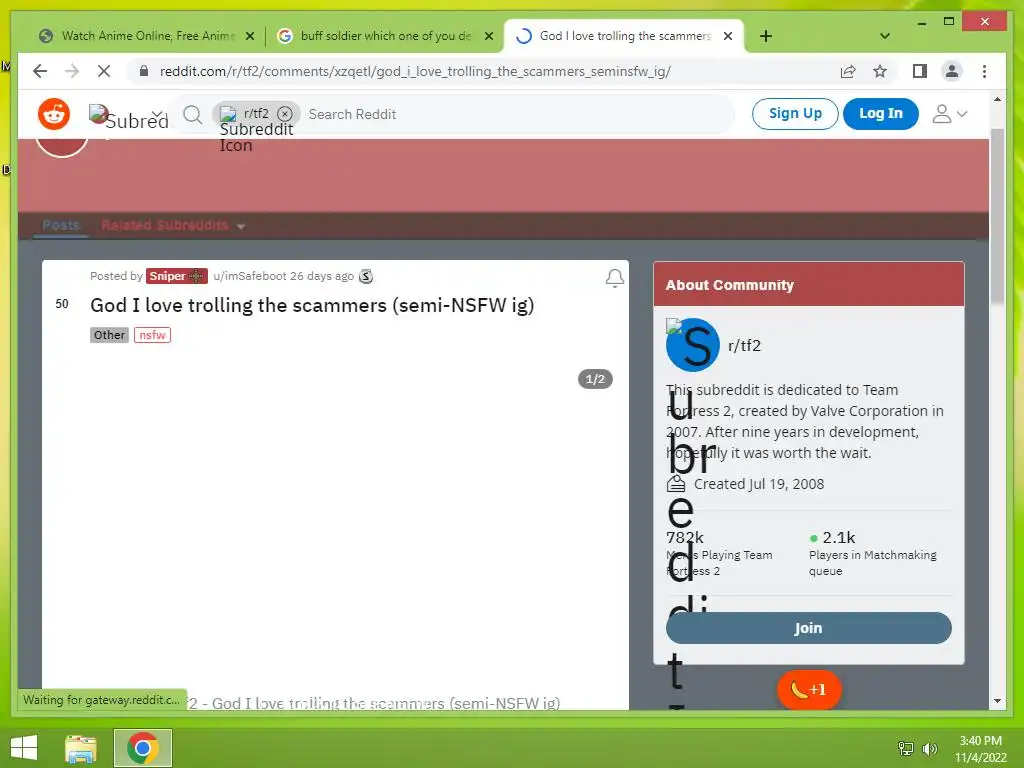This screenshot has height=768, width=1024.
Task: Click the Reddit snoo logo
Action: point(54,114)
